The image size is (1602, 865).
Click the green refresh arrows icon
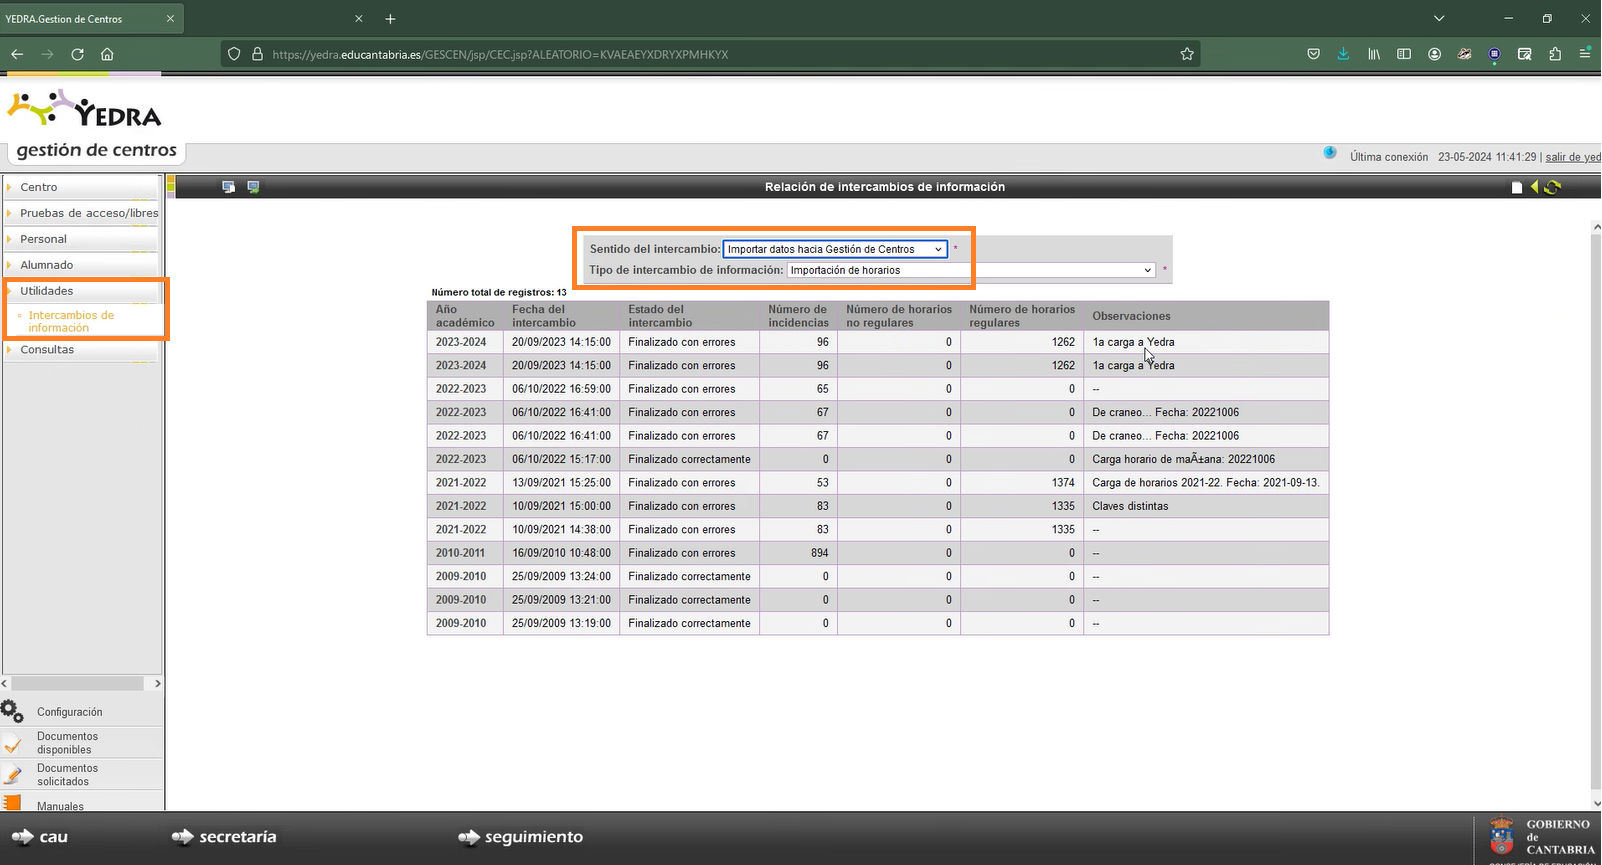pyautogui.click(x=1552, y=187)
